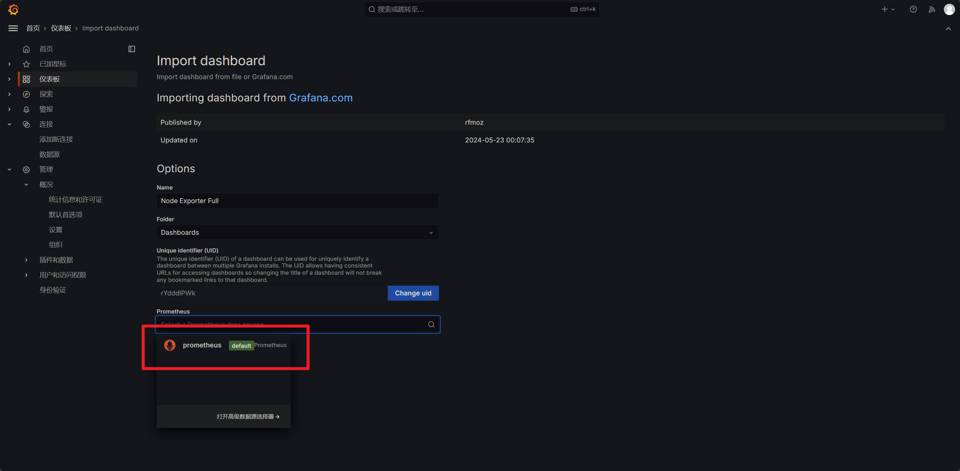Open the help question mark icon

(913, 9)
